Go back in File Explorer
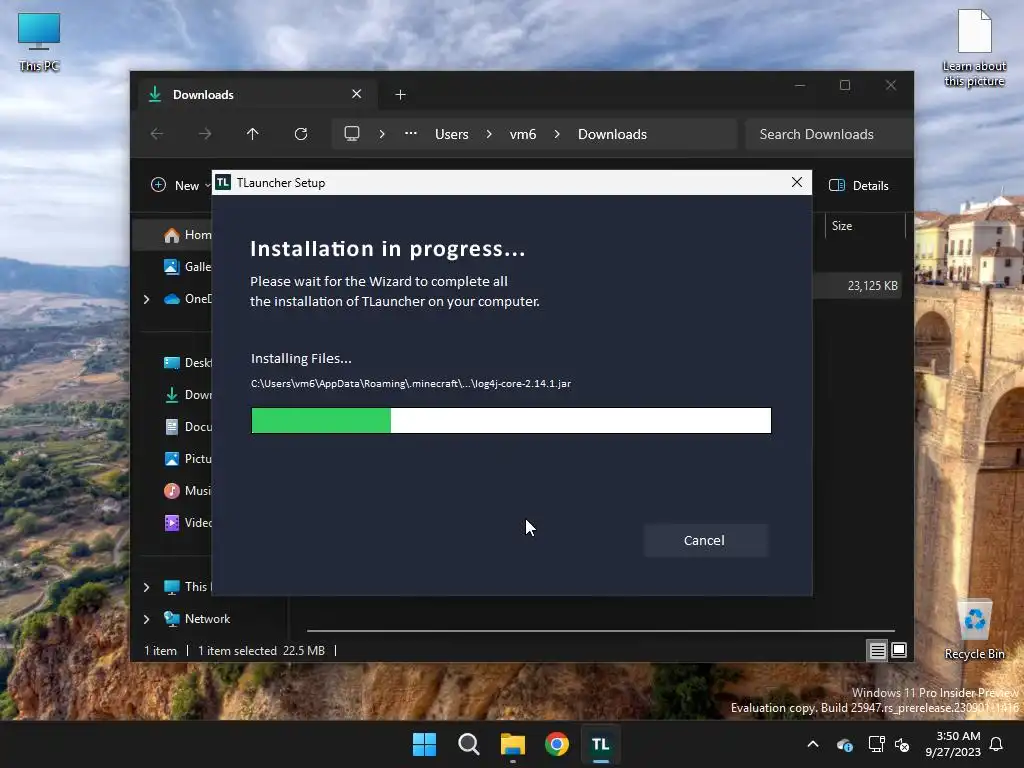1024x768 pixels. coord(157,134)
